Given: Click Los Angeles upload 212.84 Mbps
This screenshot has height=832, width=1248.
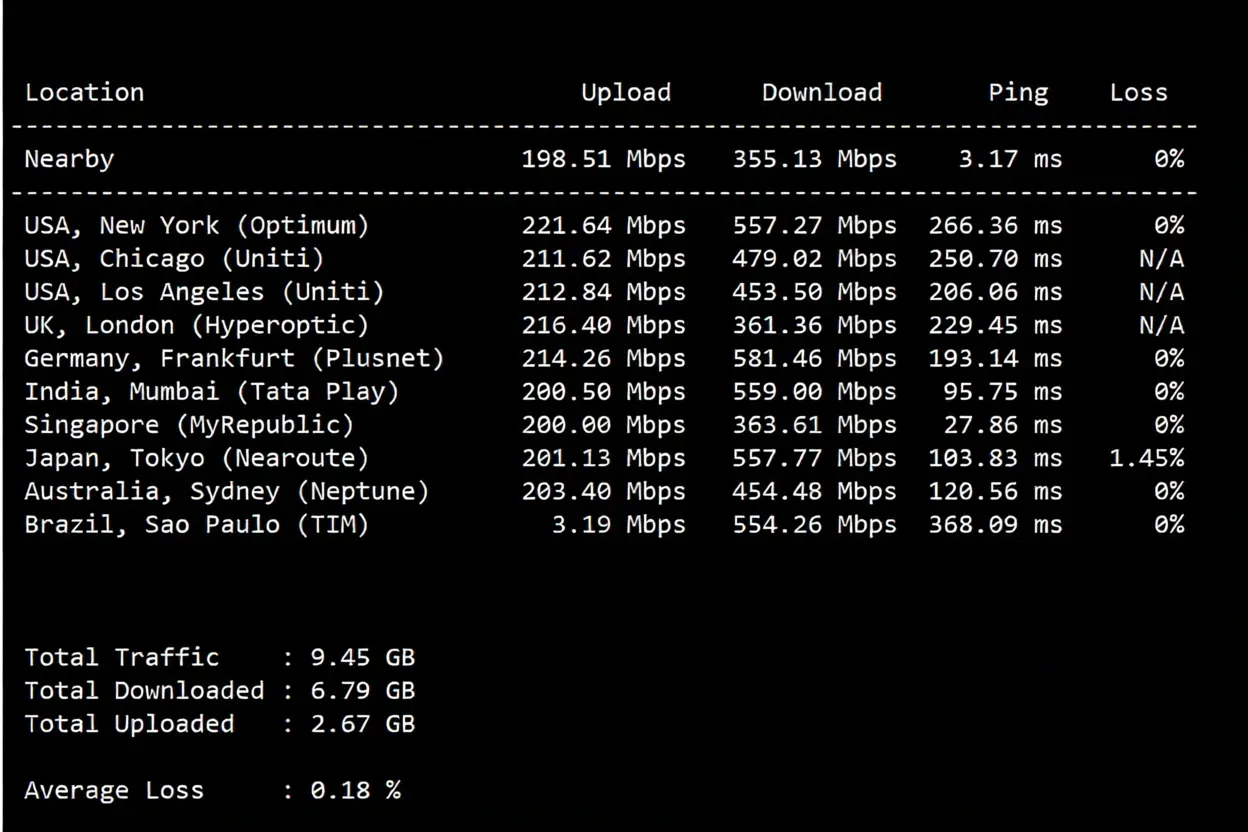Looking at the screenshot, I should (604, 292).
